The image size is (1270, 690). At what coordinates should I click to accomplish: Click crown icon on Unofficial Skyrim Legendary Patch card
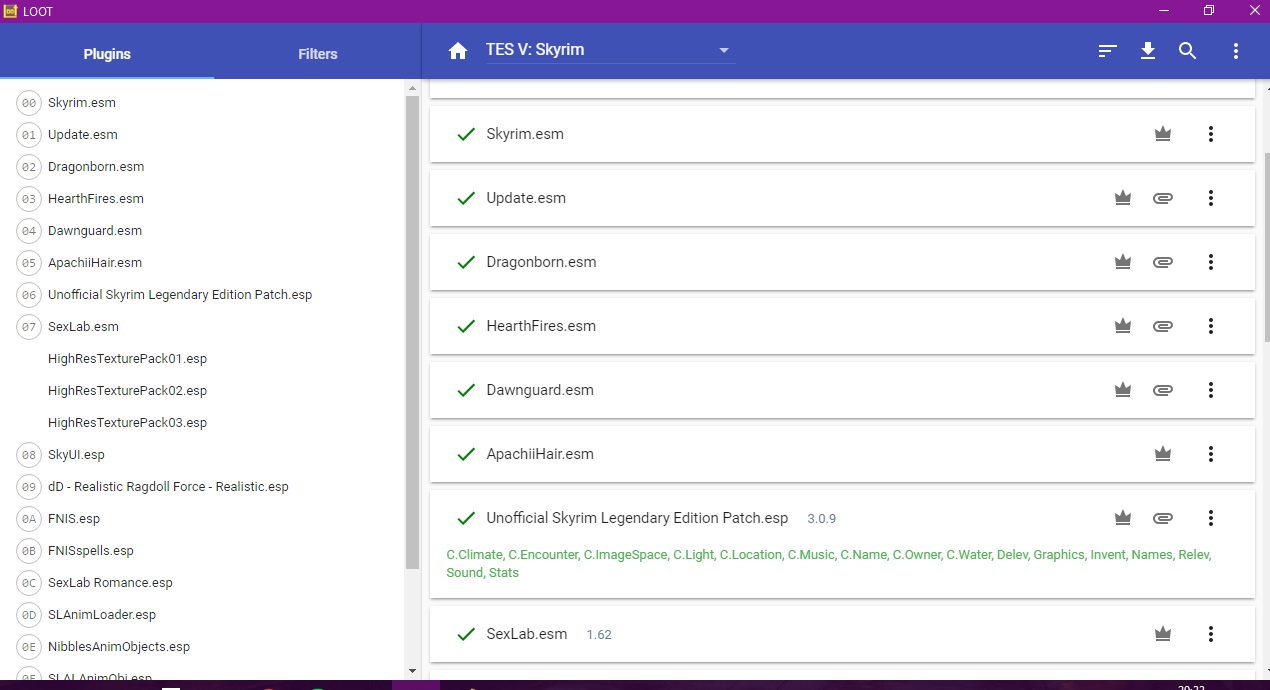click(x=1123, y=518)
